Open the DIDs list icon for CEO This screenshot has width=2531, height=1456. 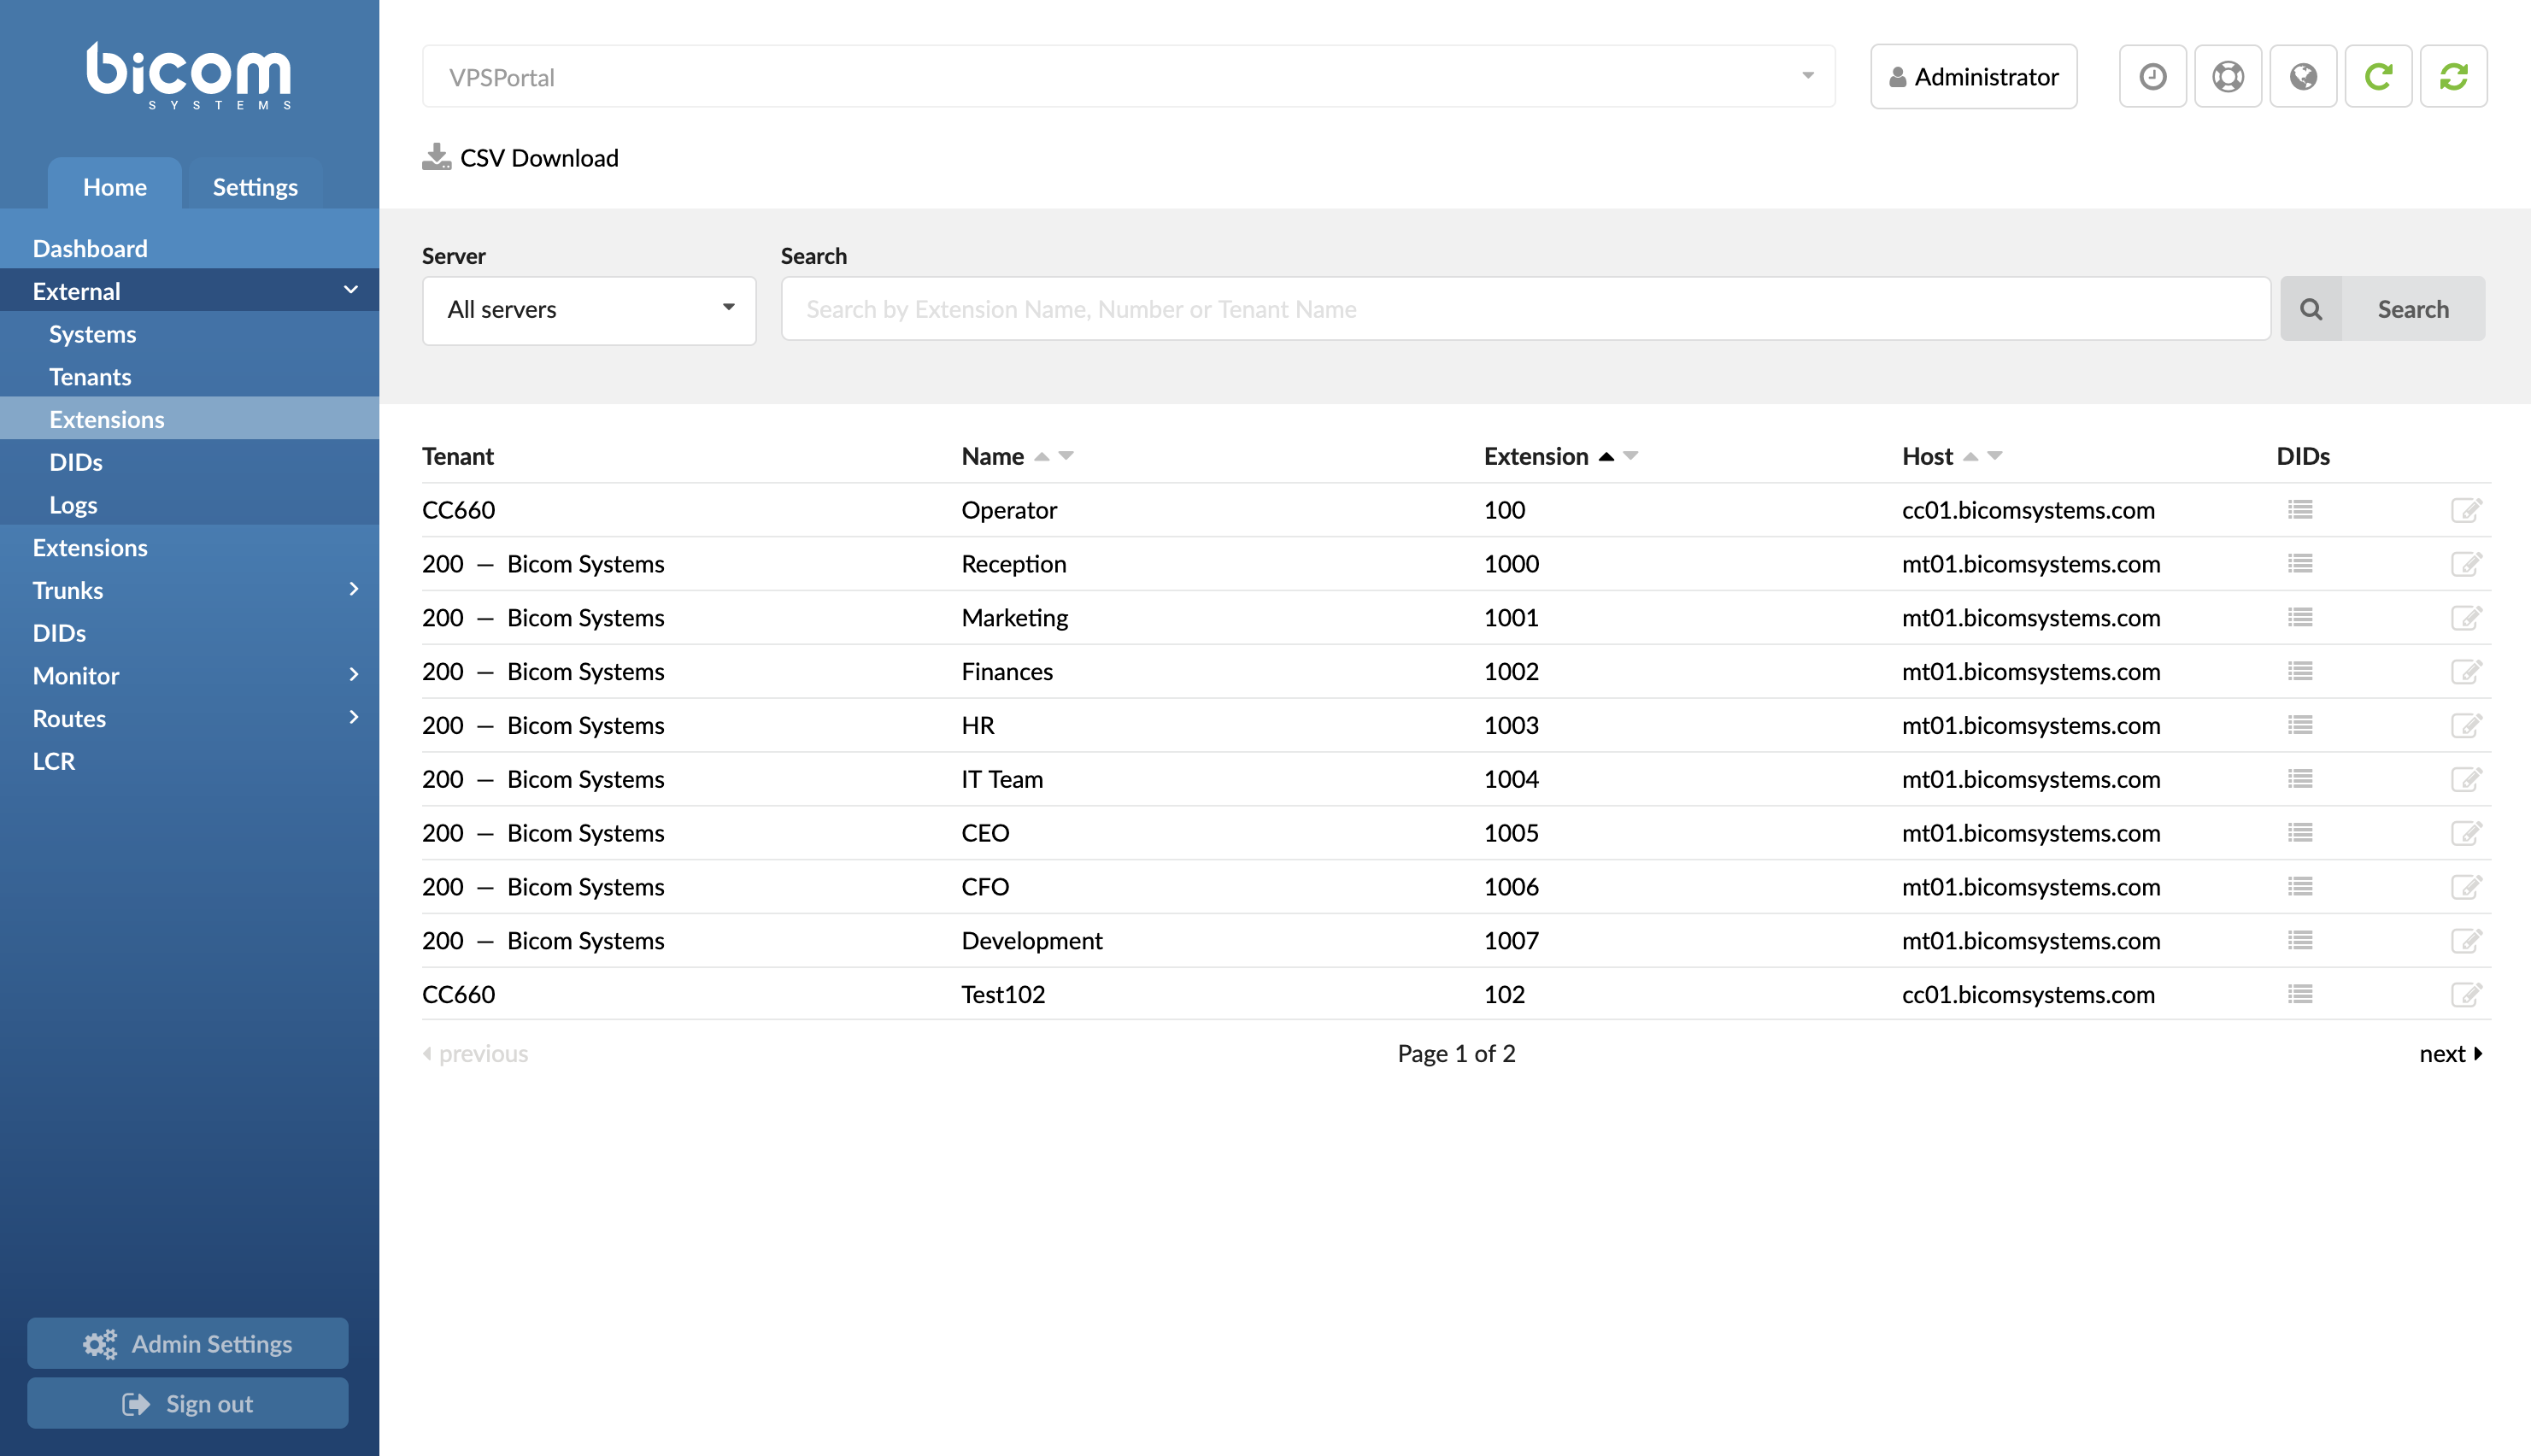[x=2300, y=833]
